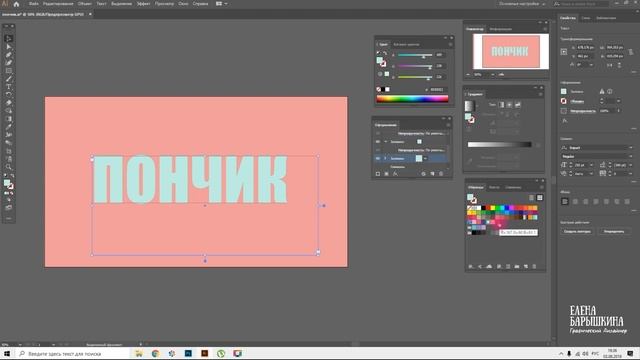Switch to thumbnail view in Swatches panel
The image size is (640, 360).
tap(540, 198)
